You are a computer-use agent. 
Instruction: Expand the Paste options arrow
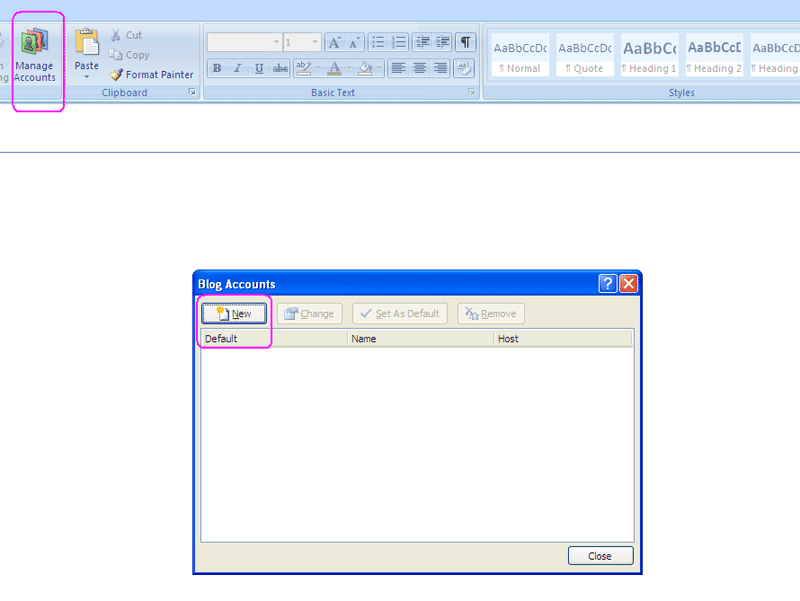point(87,77)
